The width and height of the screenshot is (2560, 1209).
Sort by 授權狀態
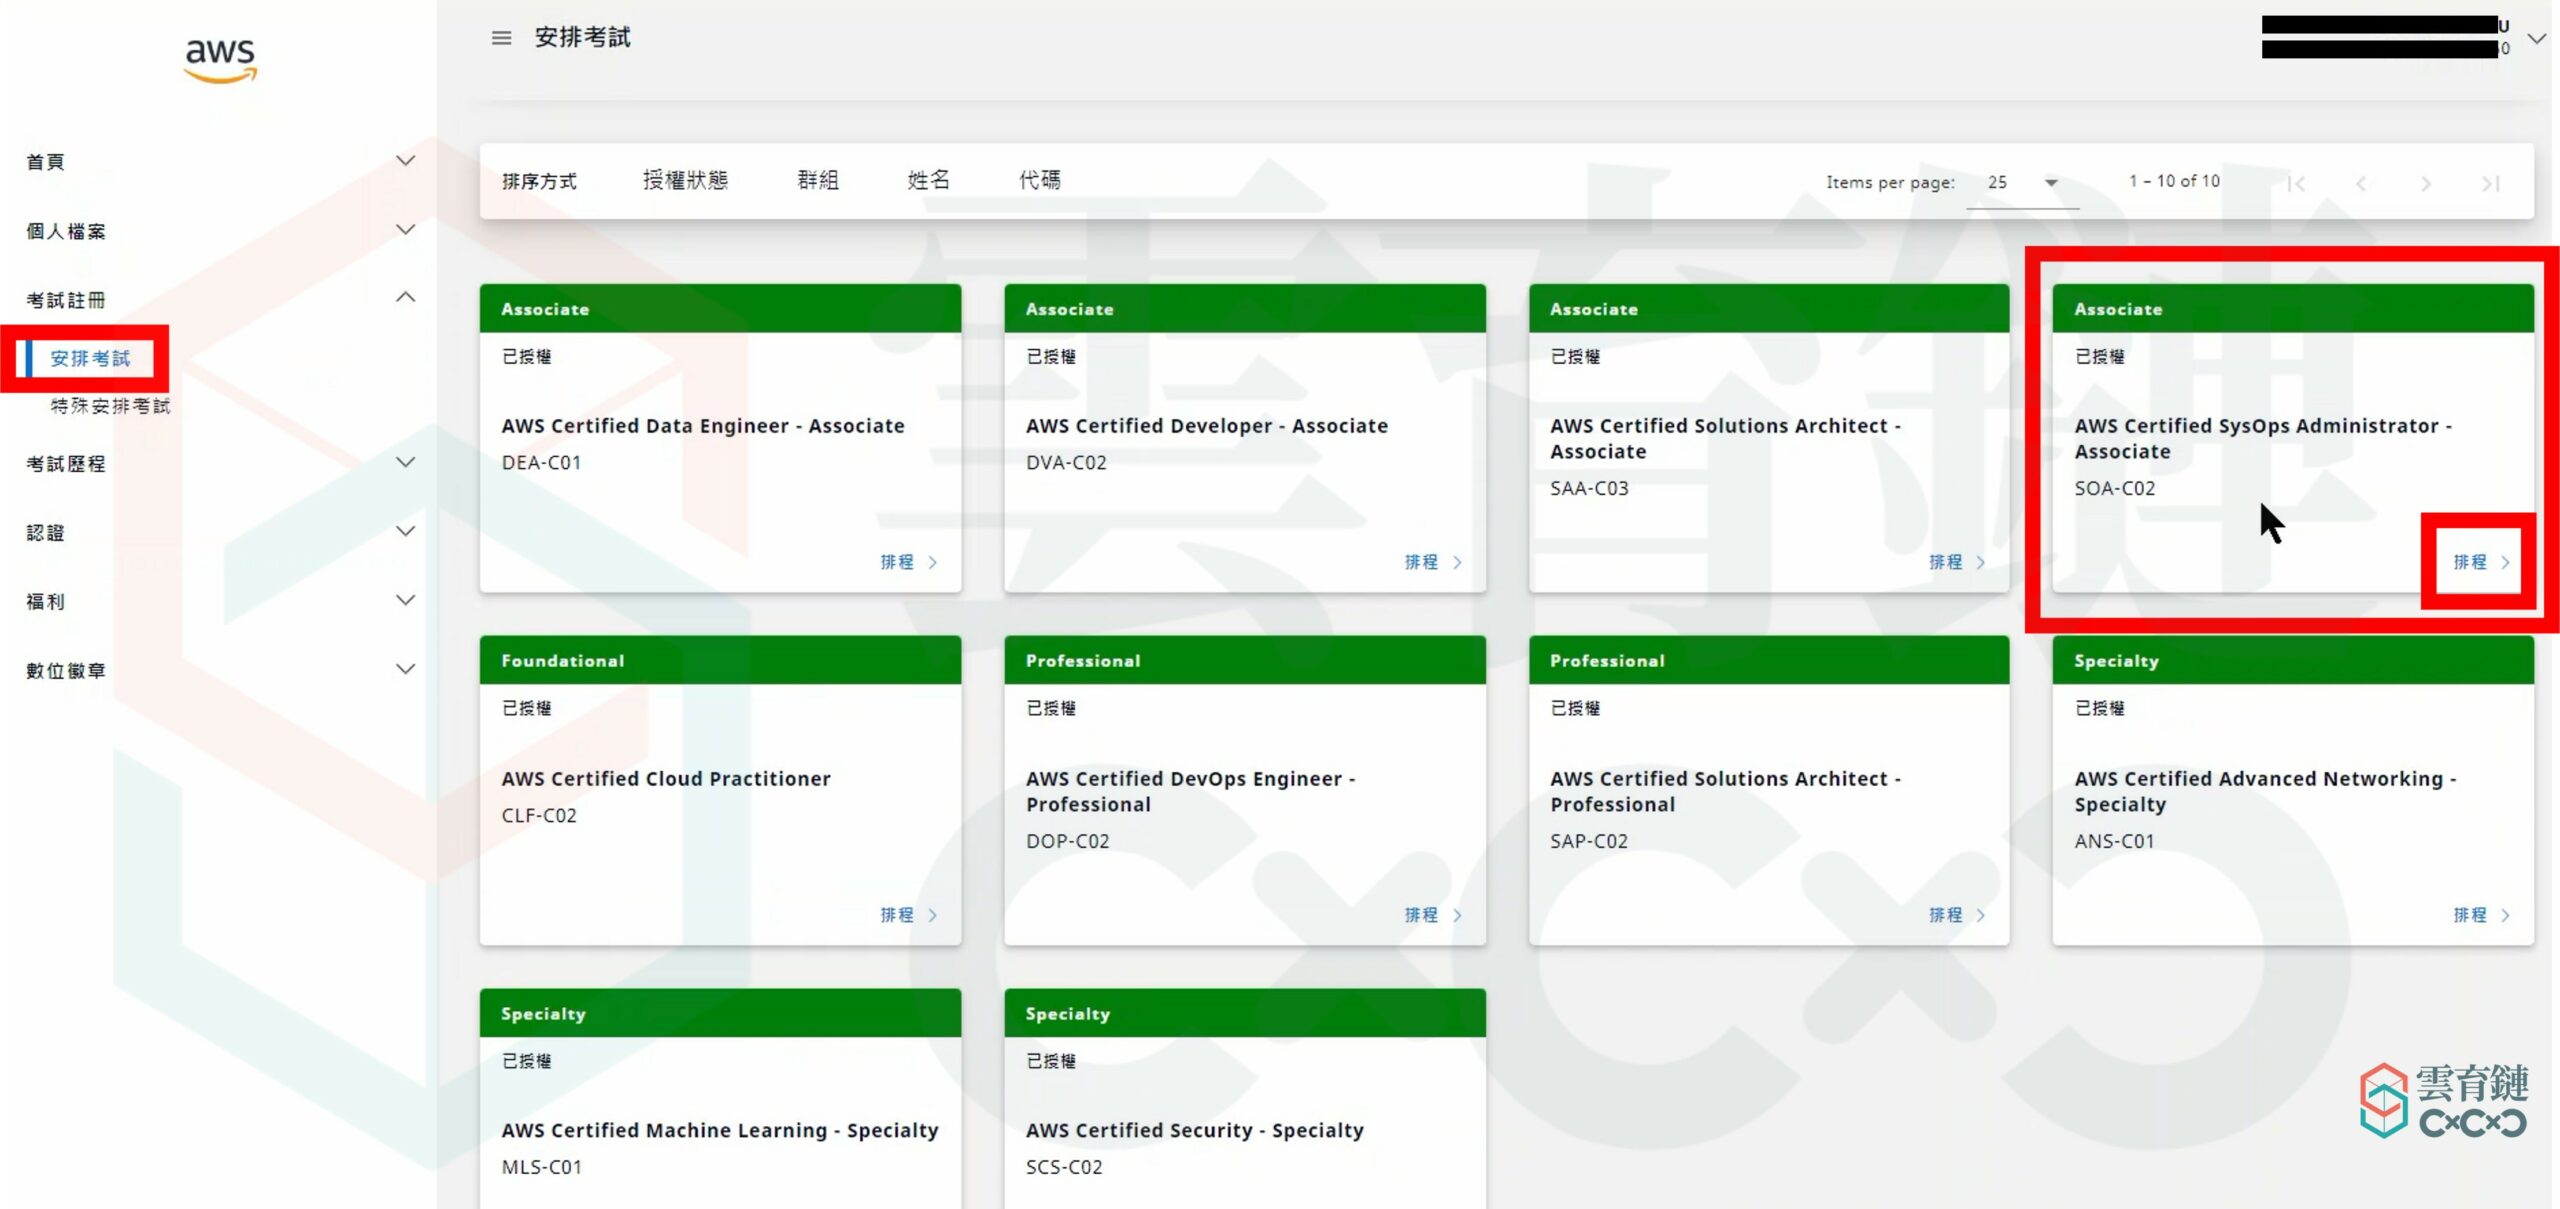[x=685, y=181]
